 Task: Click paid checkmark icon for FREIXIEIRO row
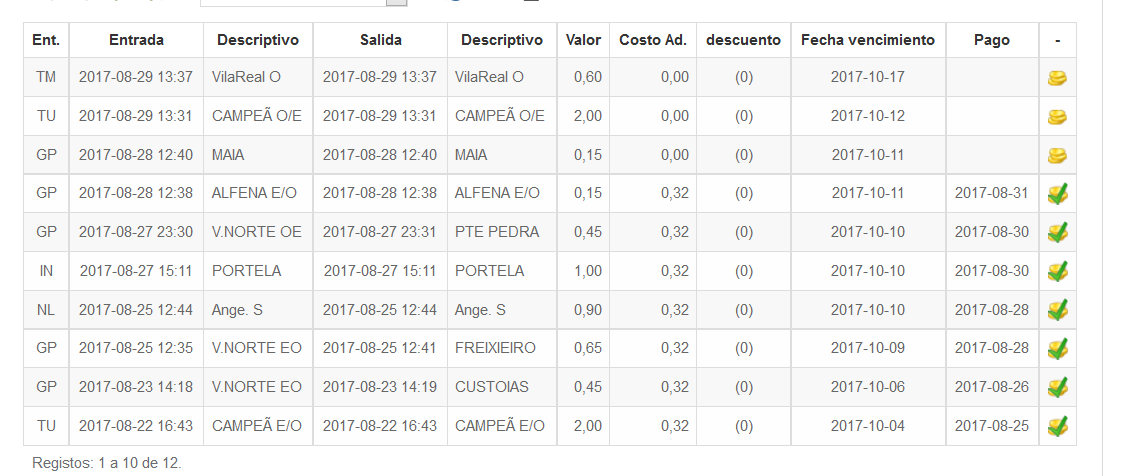coord(1057,348)
